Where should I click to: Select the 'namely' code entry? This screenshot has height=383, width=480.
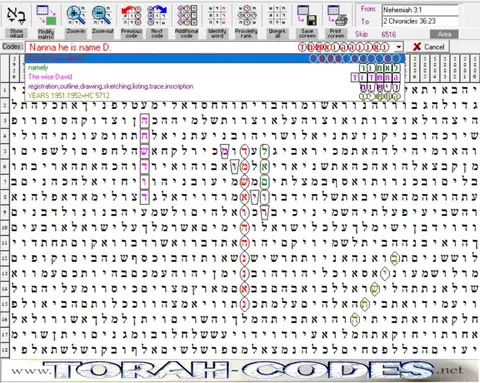(x=215, y=68)
